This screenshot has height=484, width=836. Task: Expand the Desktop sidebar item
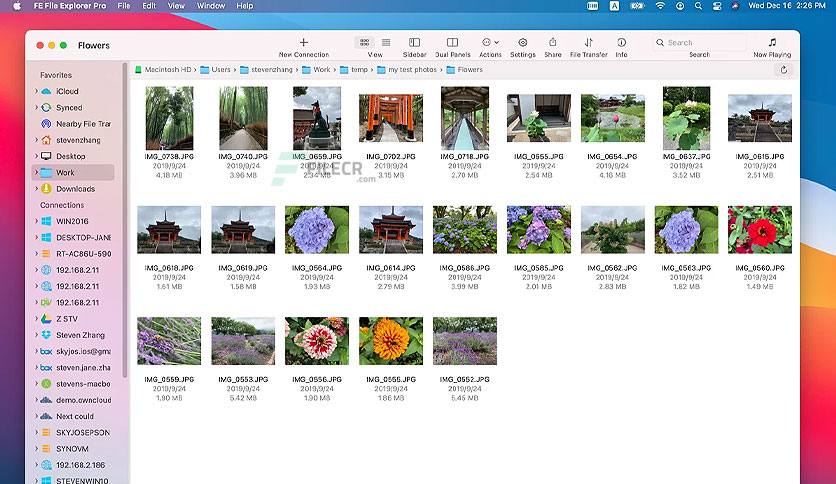[x=36, y=156]
